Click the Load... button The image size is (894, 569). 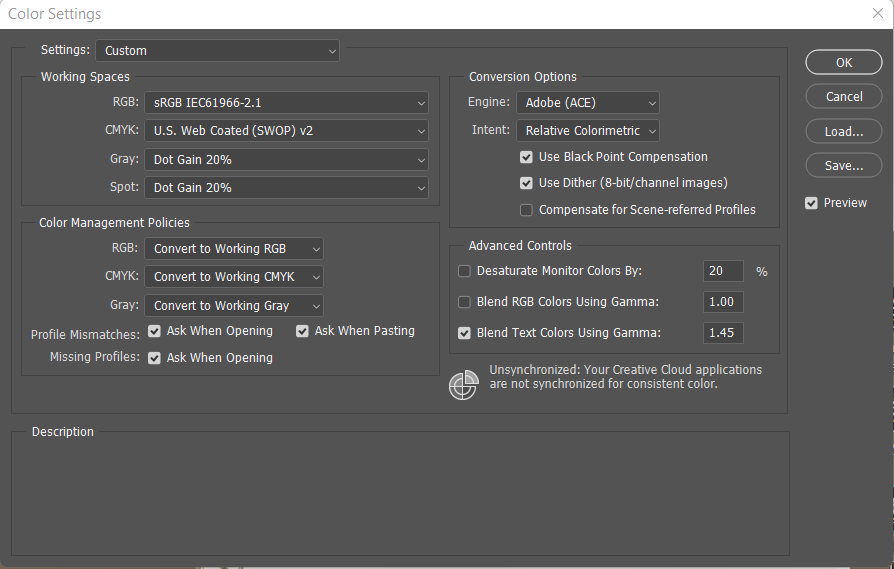[x=844, y=131]
